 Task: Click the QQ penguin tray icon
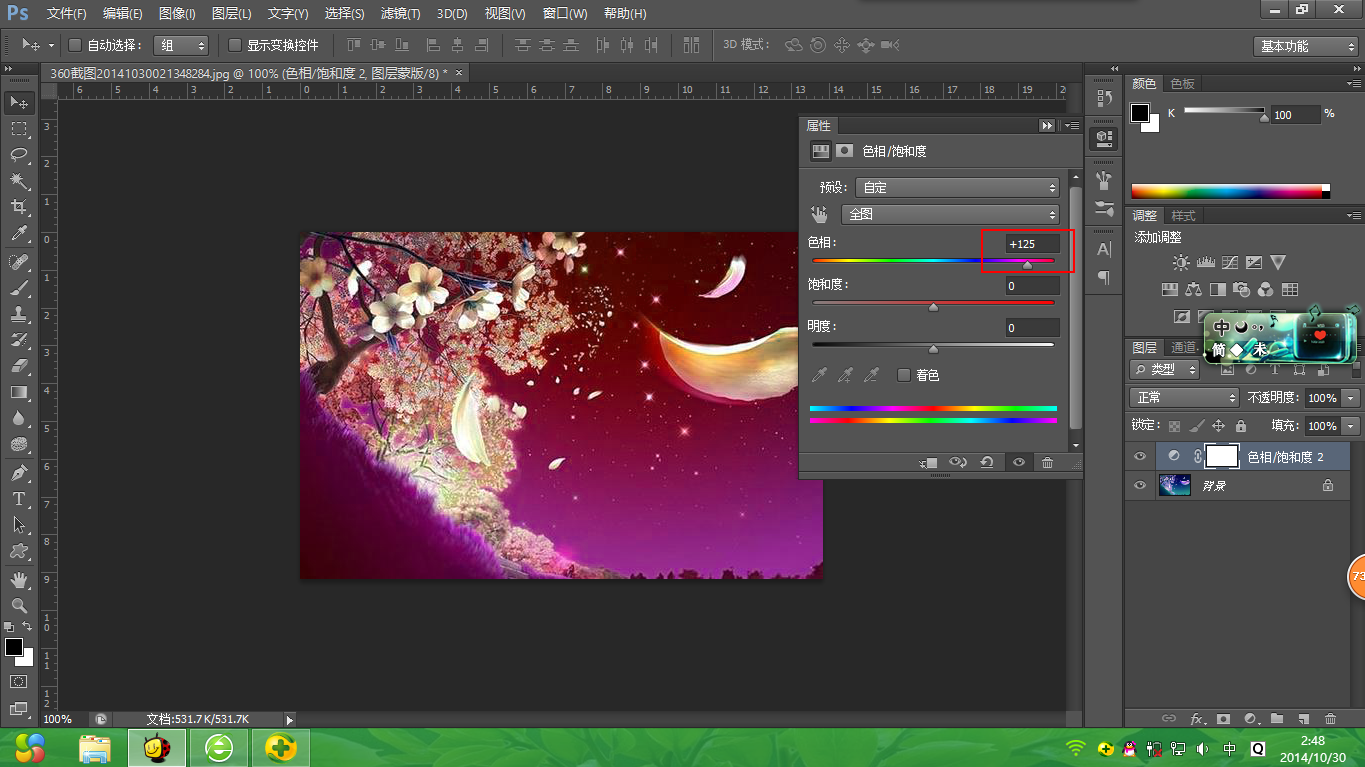(1131, 748)
